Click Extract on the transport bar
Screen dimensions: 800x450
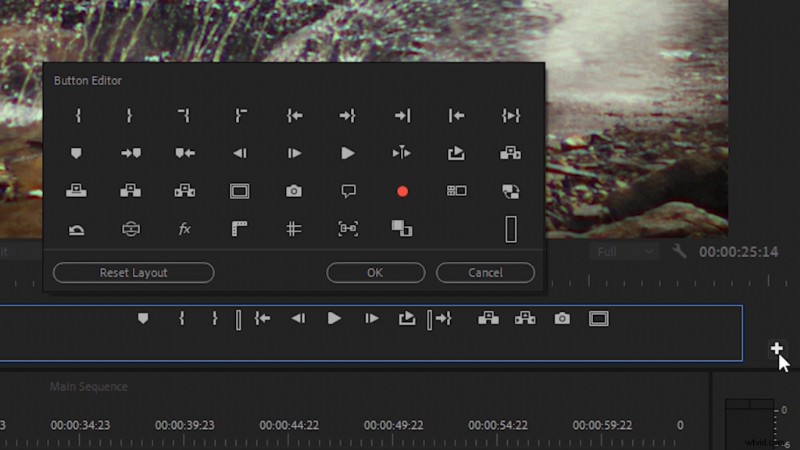525,318
